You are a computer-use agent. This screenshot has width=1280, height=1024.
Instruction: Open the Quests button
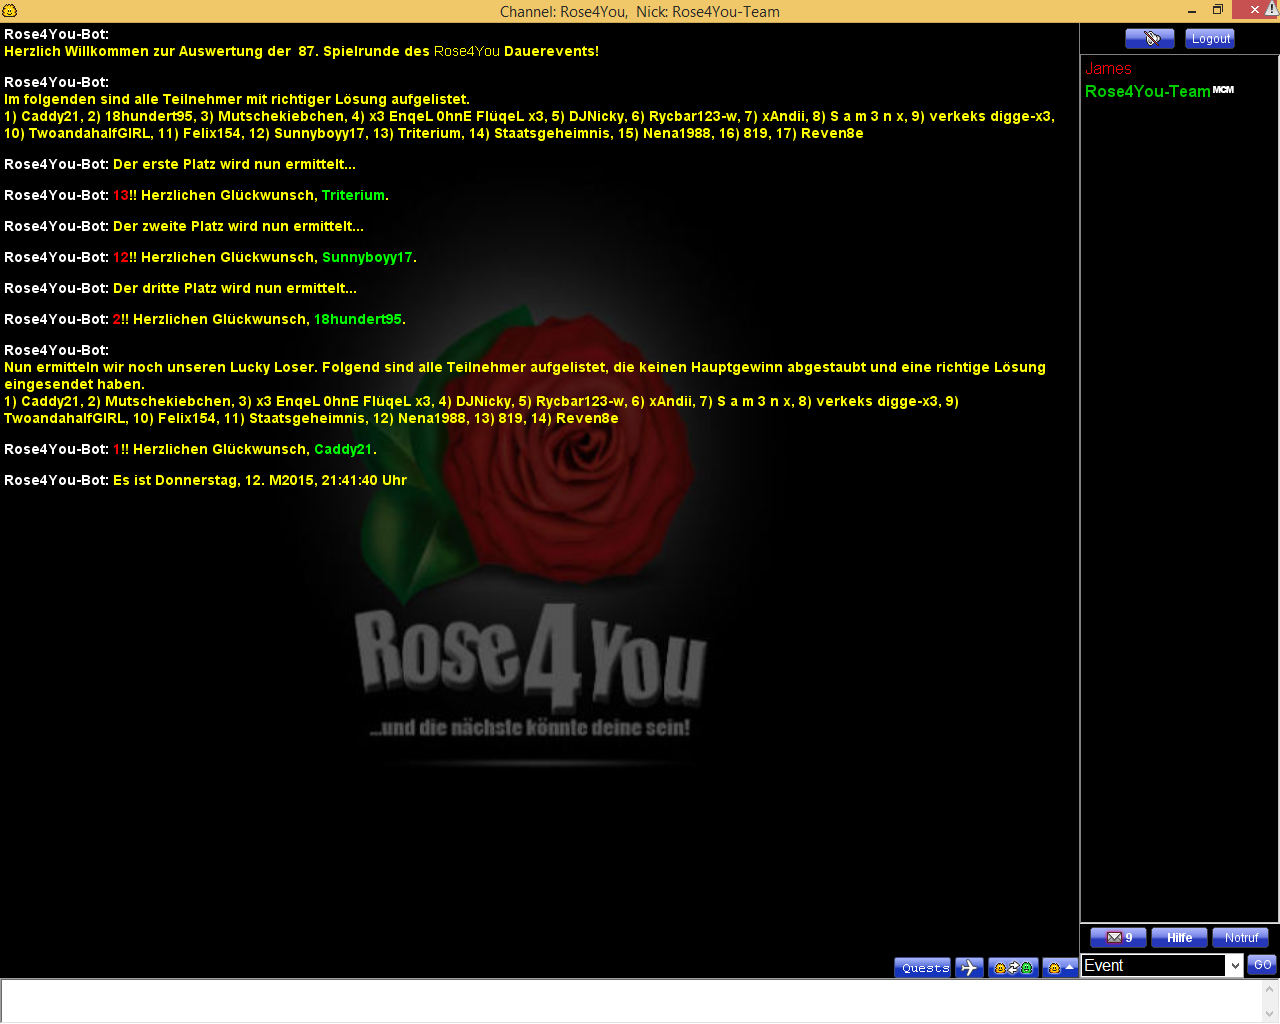pyautogui.click(x=923, y=967)
